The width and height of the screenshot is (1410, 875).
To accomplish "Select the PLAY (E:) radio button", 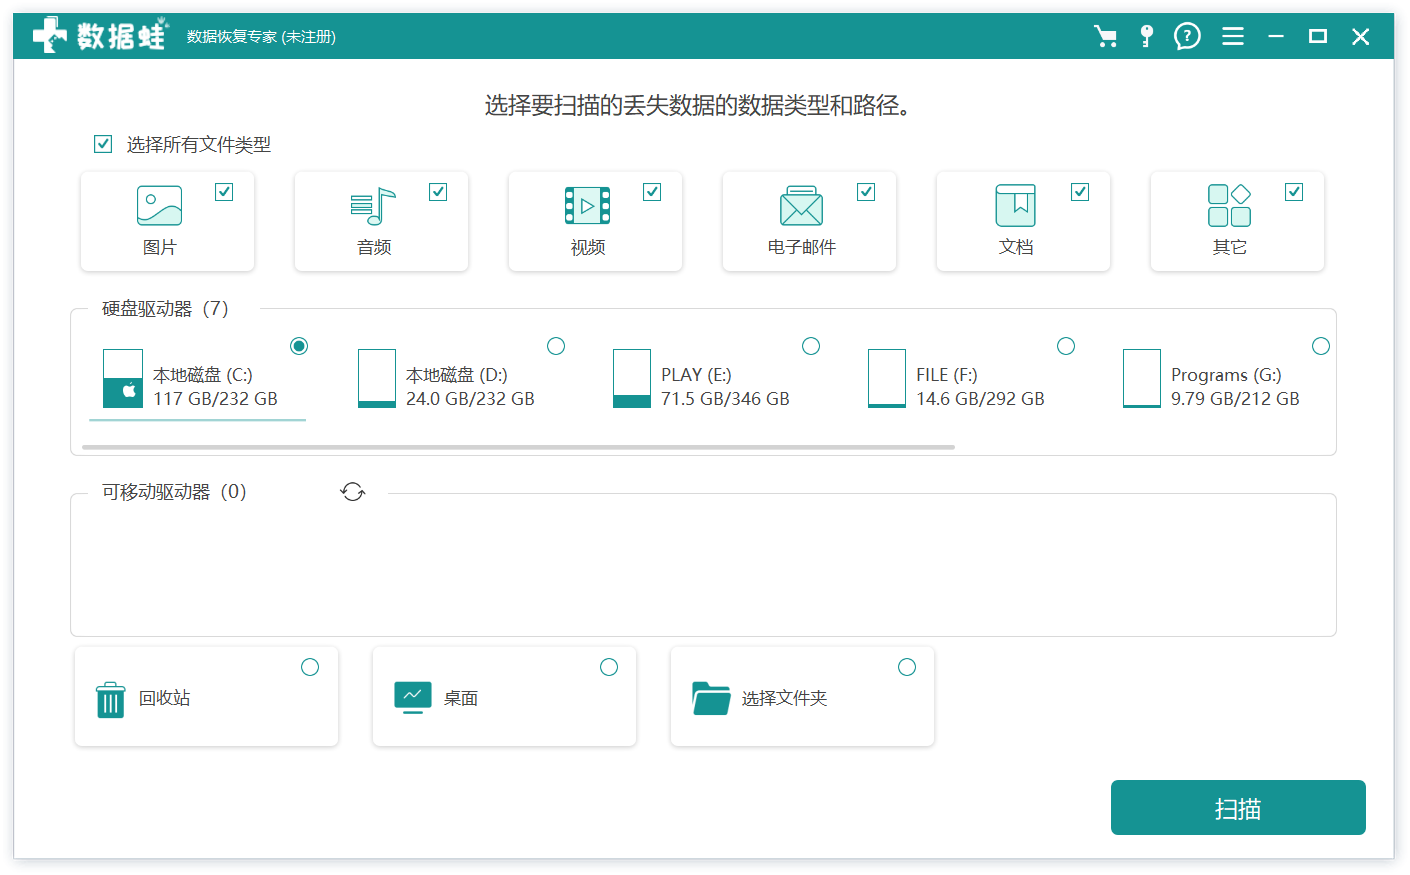I will [x=811, y=346].
